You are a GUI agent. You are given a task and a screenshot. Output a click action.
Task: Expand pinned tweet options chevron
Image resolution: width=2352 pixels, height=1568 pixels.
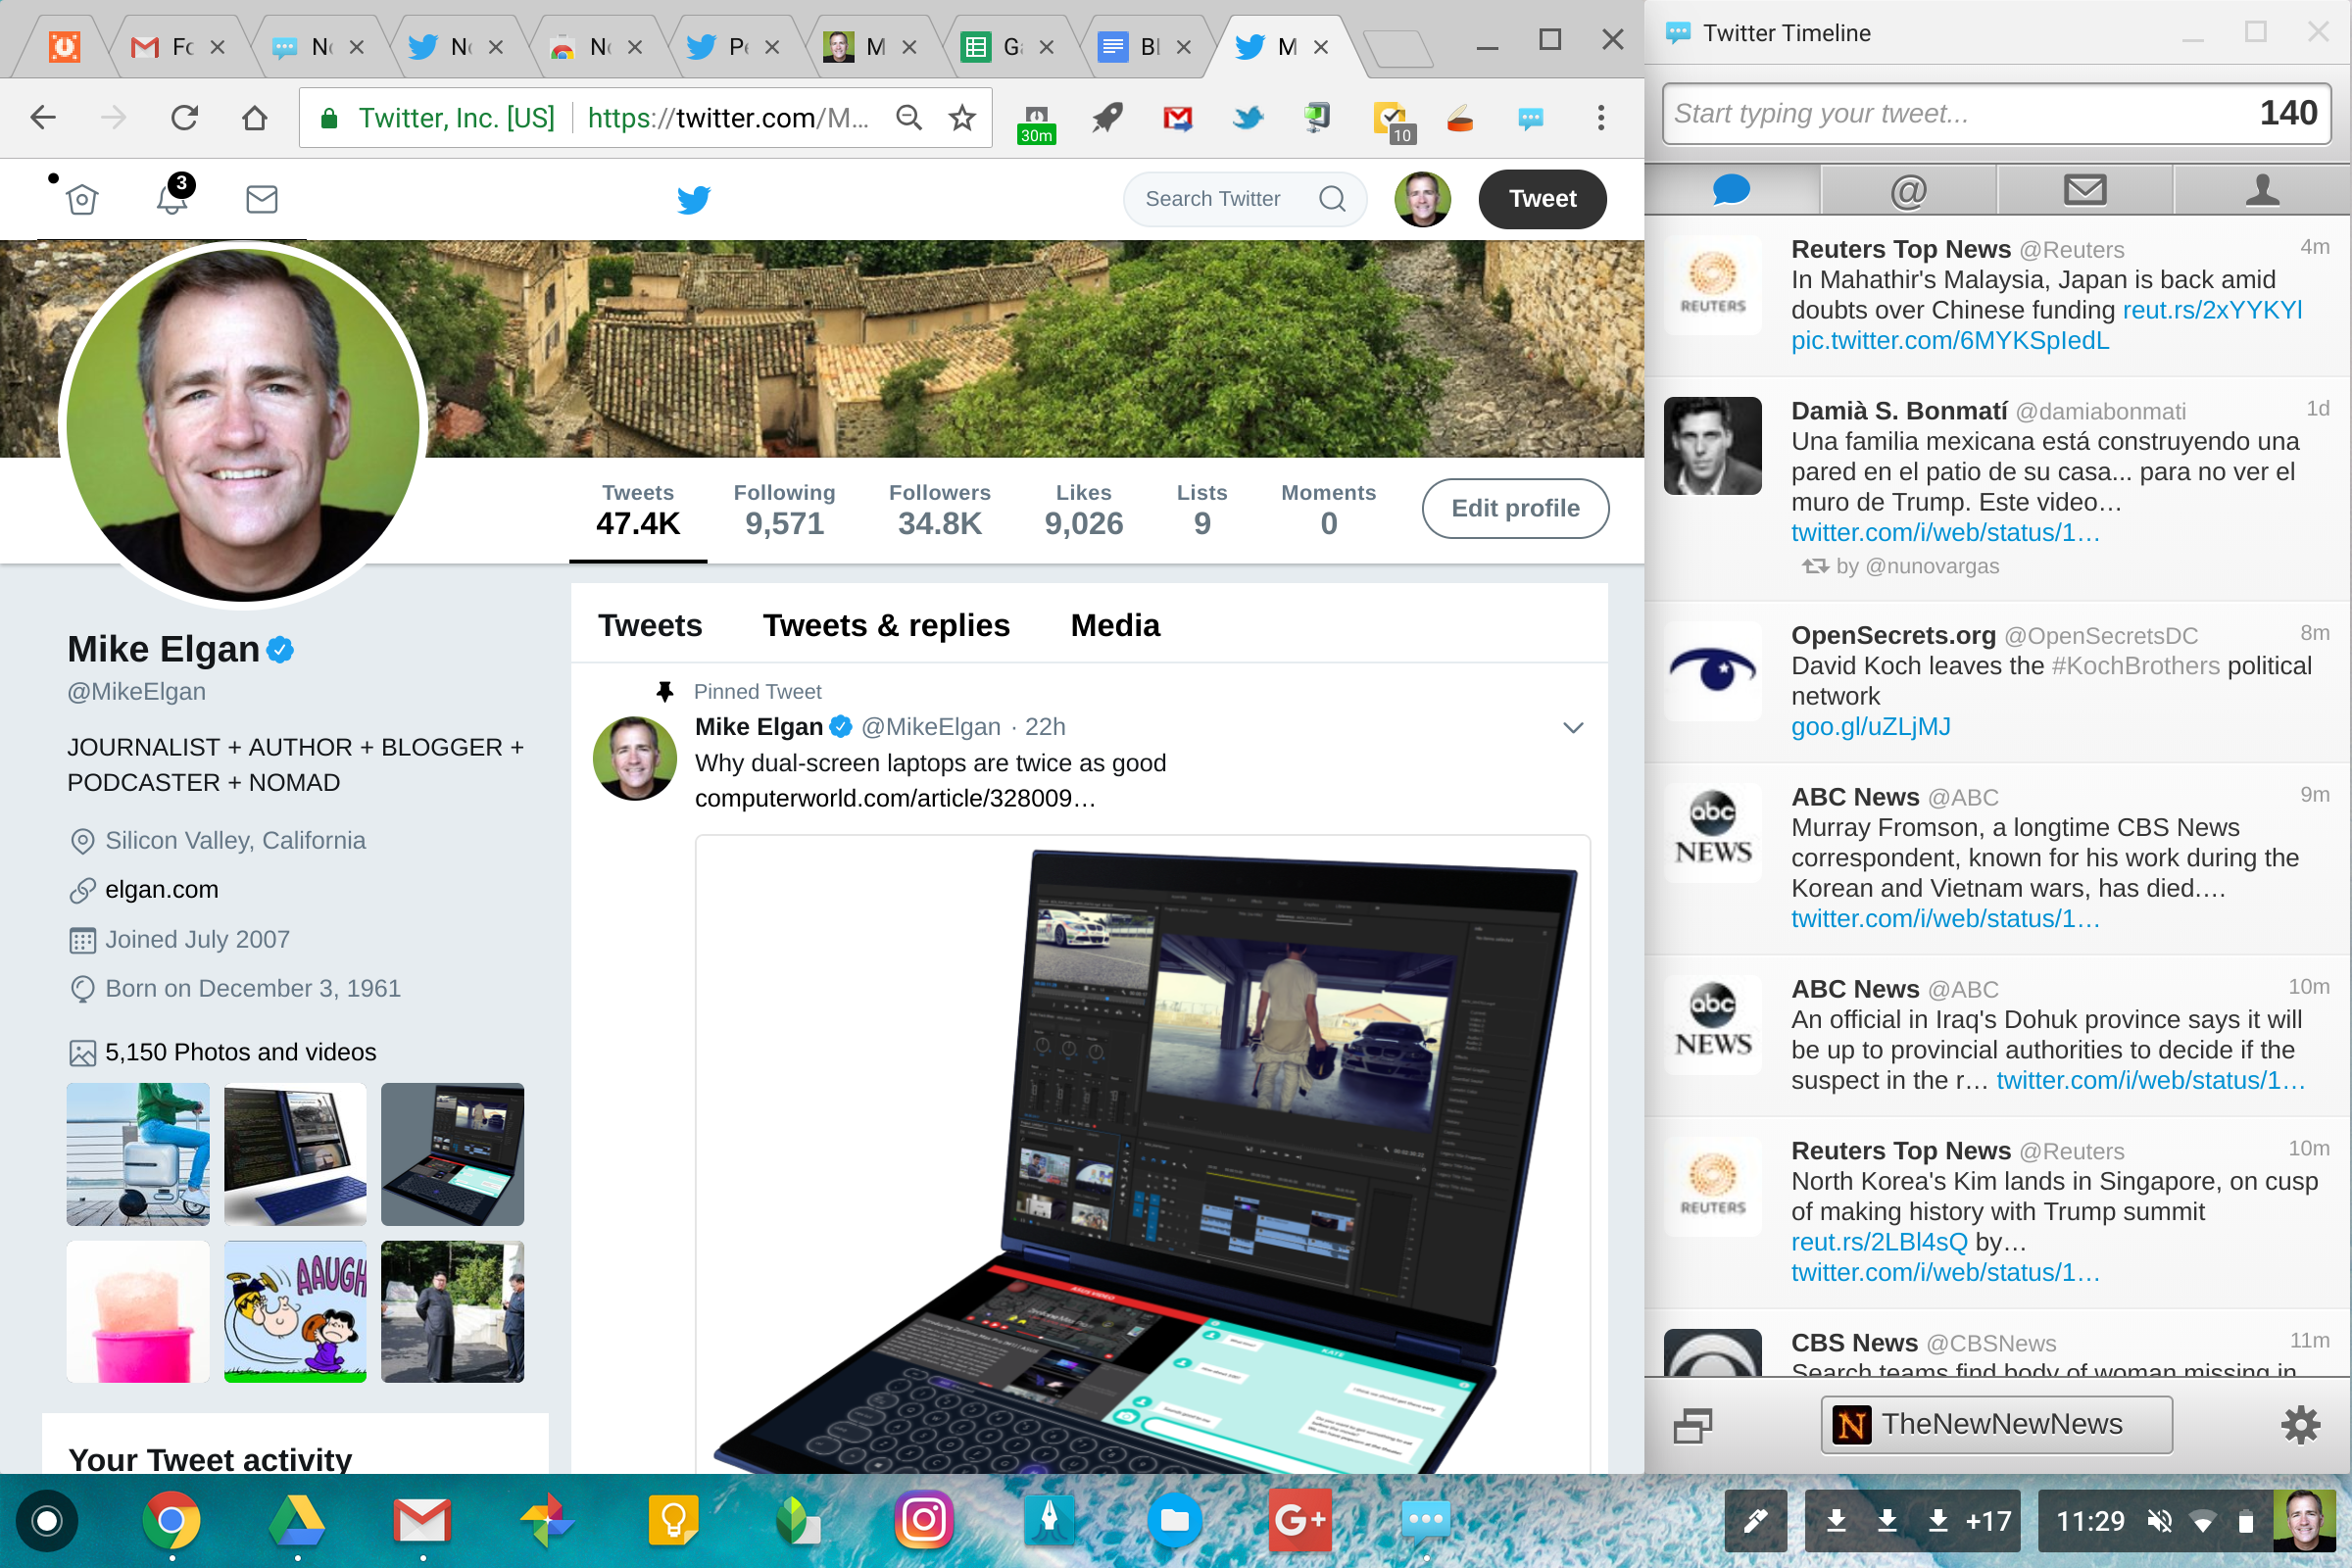[x=1573, y=728]
